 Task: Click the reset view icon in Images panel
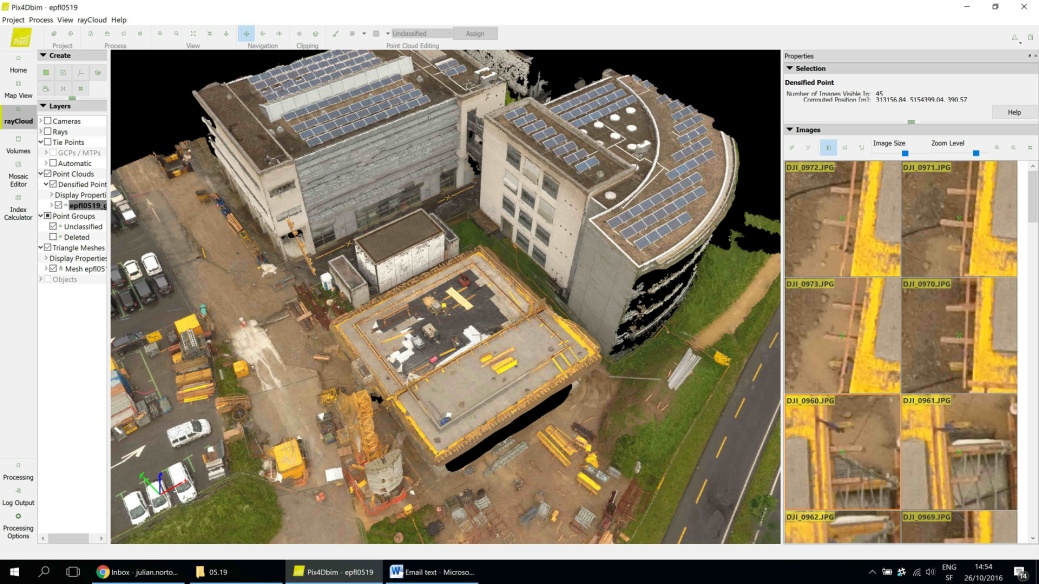1030,148
